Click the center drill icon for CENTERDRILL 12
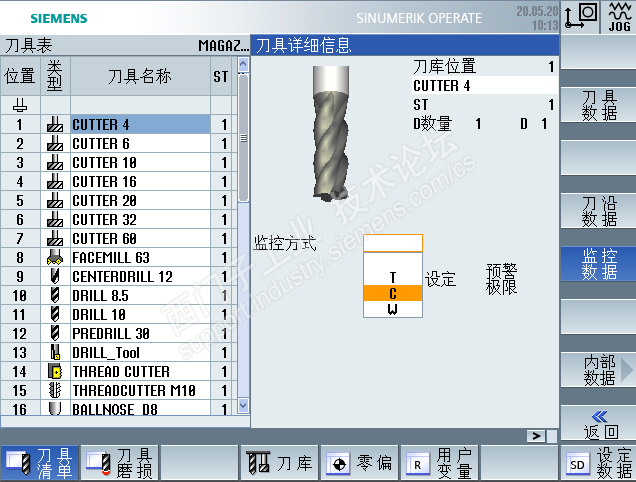The width and height of the screenshot is (636, 482). [55, 276]
